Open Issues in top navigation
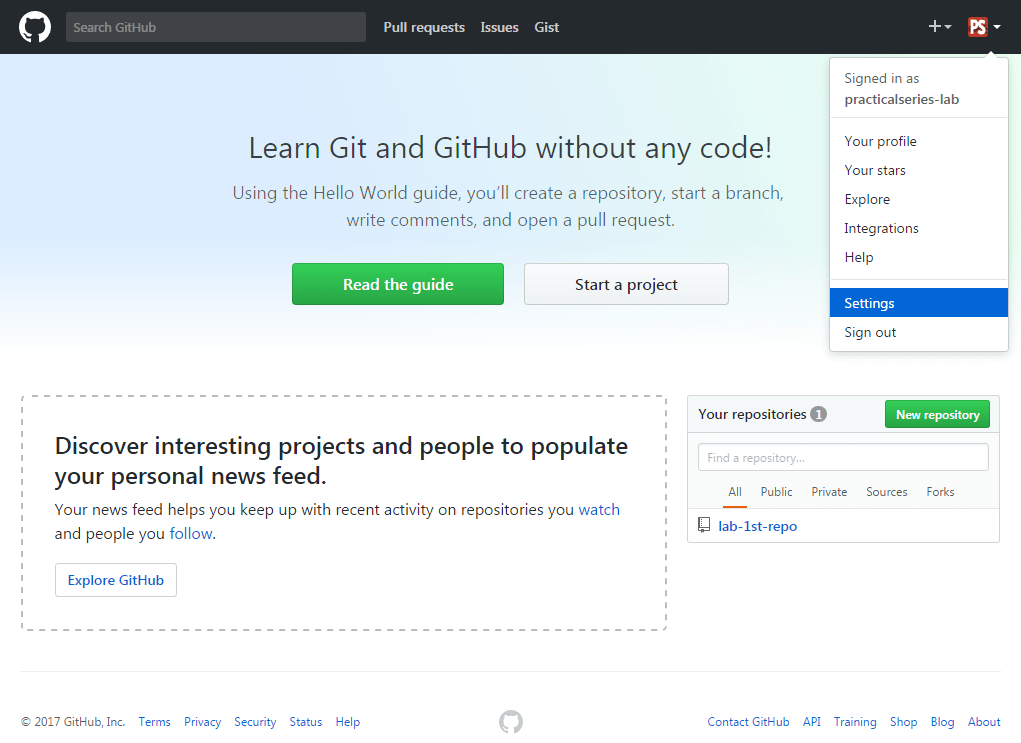The width and height of the screenshot is (1021, 743). [x=499, y=27]
